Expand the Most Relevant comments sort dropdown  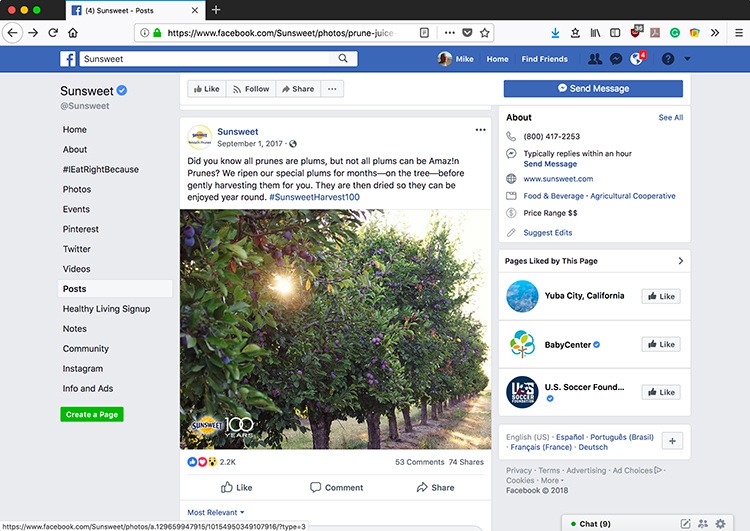pos(216,512)
